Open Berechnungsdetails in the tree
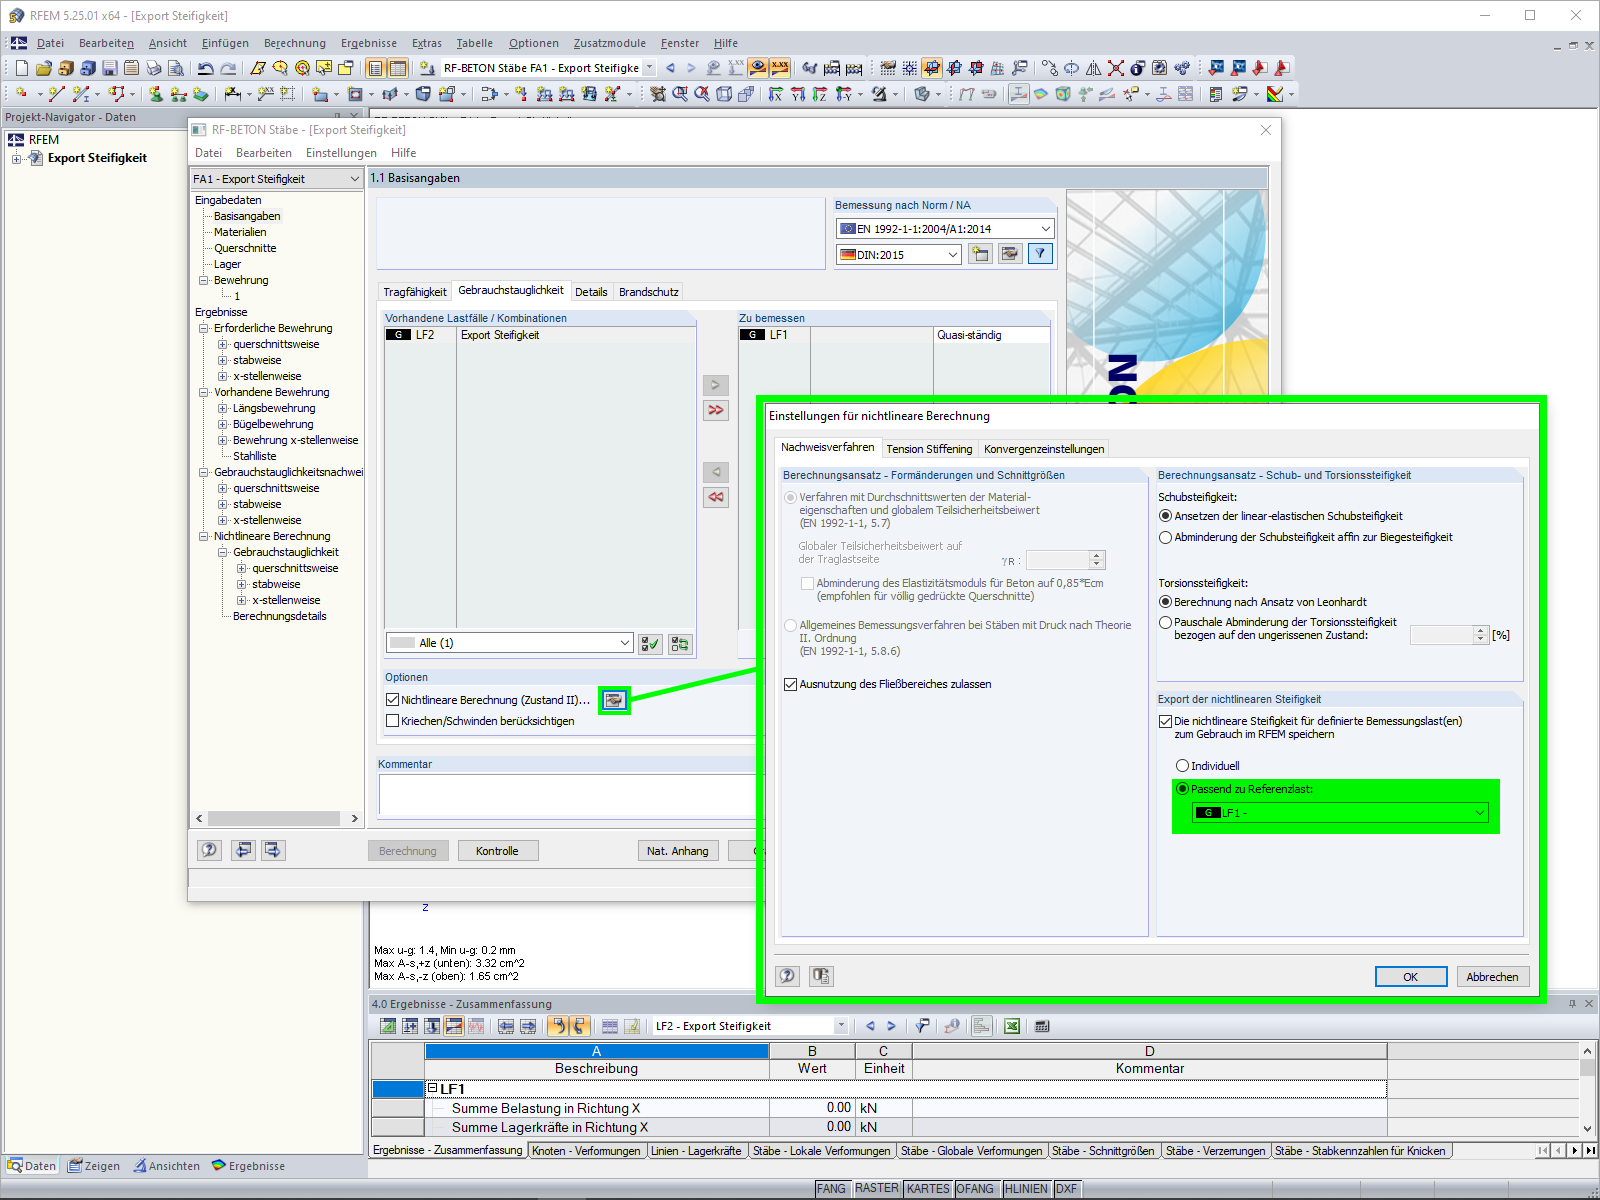The height and width of the screenshot is (1200, 1600). (x=280, y=616)
